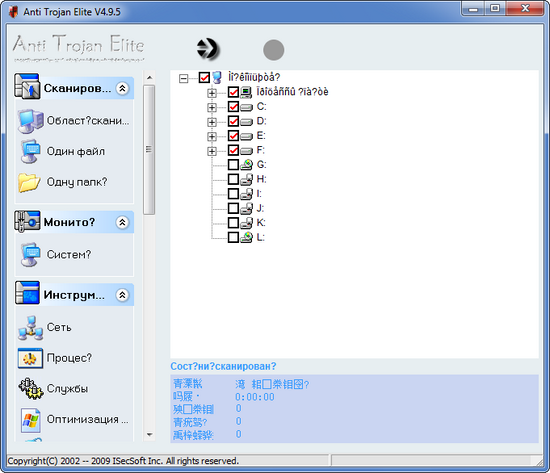Click the L: disc drive icon
This screenshot has width=550, height=473.
coord(247,237)
